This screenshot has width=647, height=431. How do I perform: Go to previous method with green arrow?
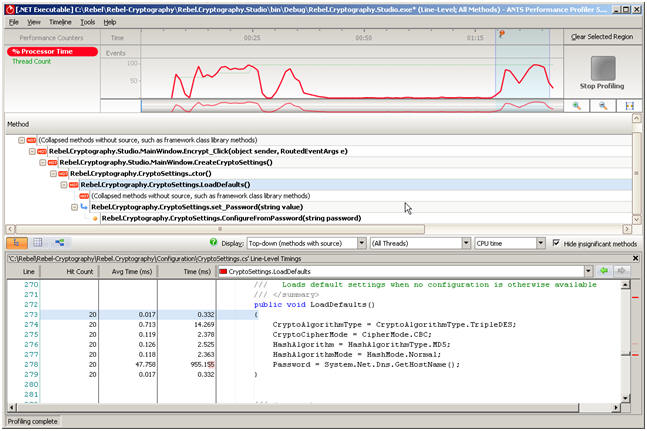604,271
